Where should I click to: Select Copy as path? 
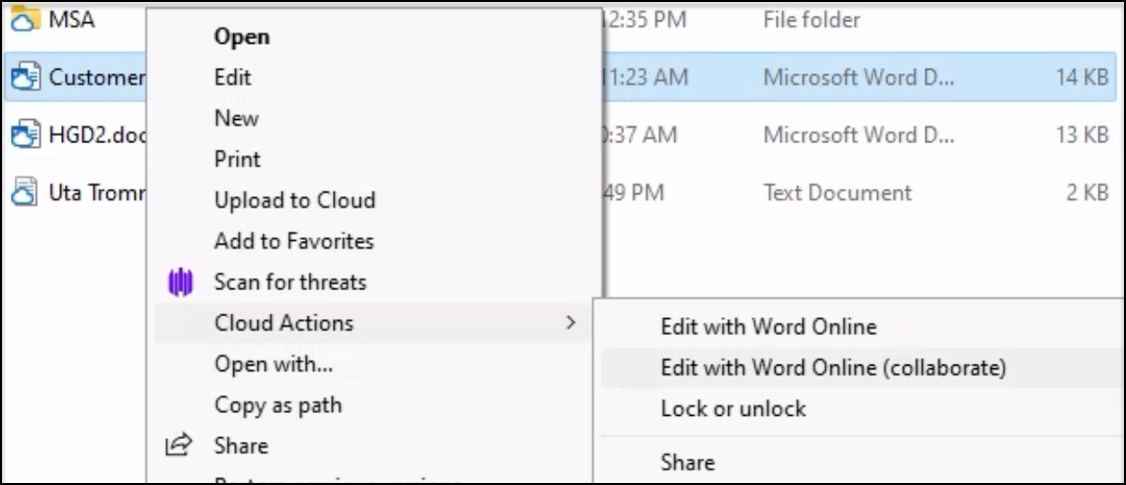[x=277, y=405]
